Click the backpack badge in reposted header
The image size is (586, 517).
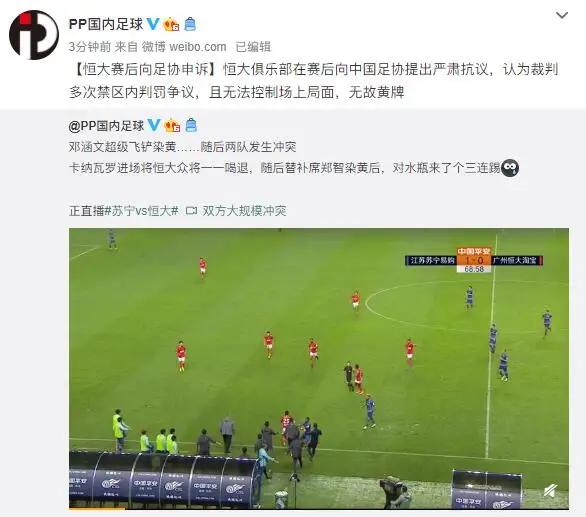coord(191,125)
